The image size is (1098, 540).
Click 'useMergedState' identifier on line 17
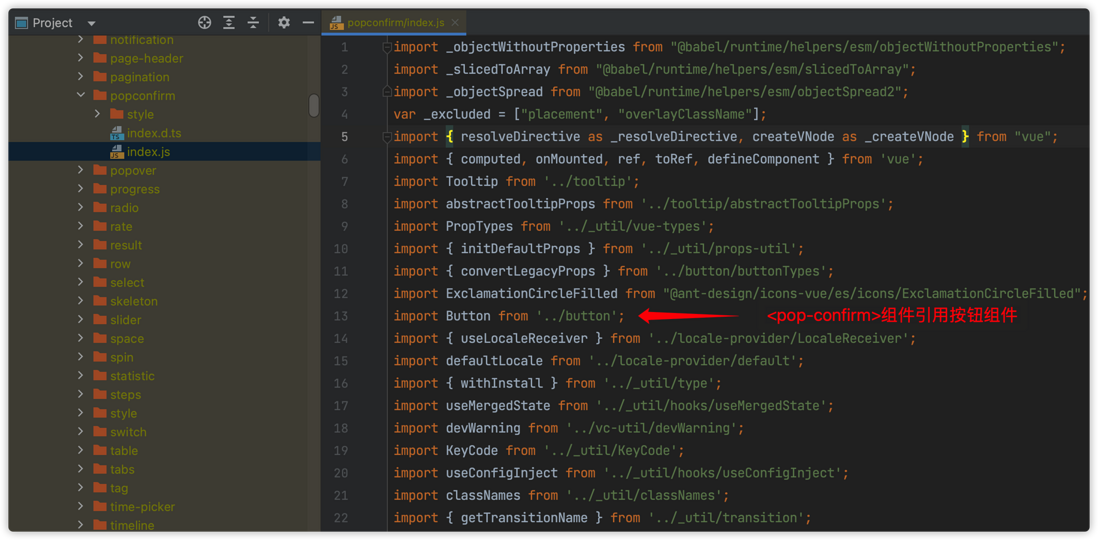[x=498, y=406]
